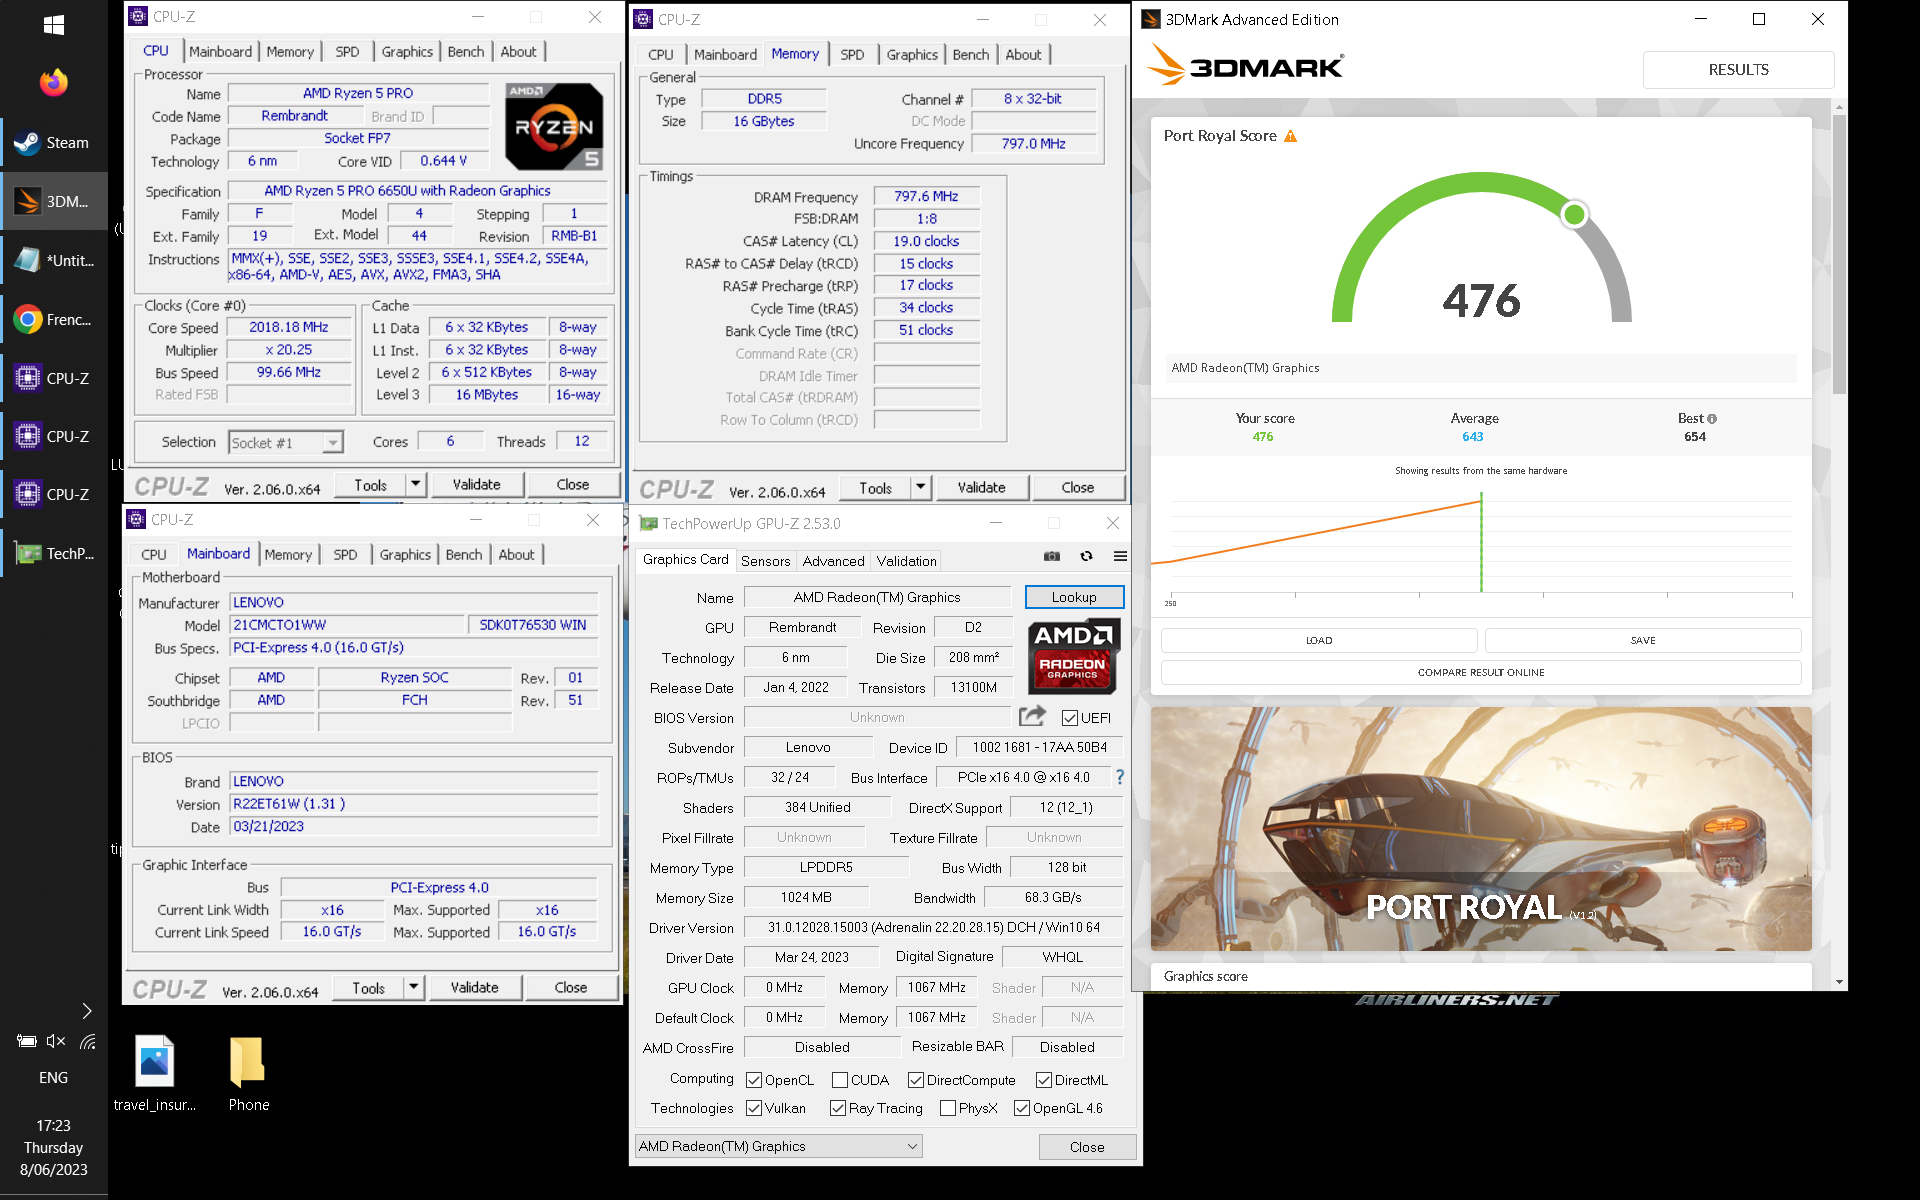Click the GPU-Z refresh icon
The width and height of the screenshot is (1920, 1200).
pos(1086,556)
